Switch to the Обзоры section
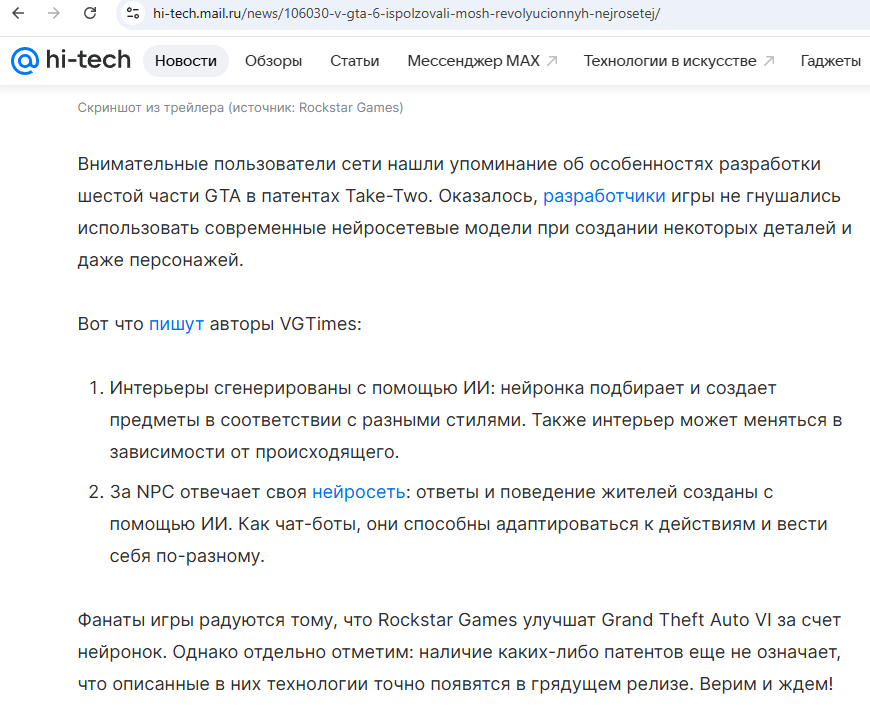 274,60
